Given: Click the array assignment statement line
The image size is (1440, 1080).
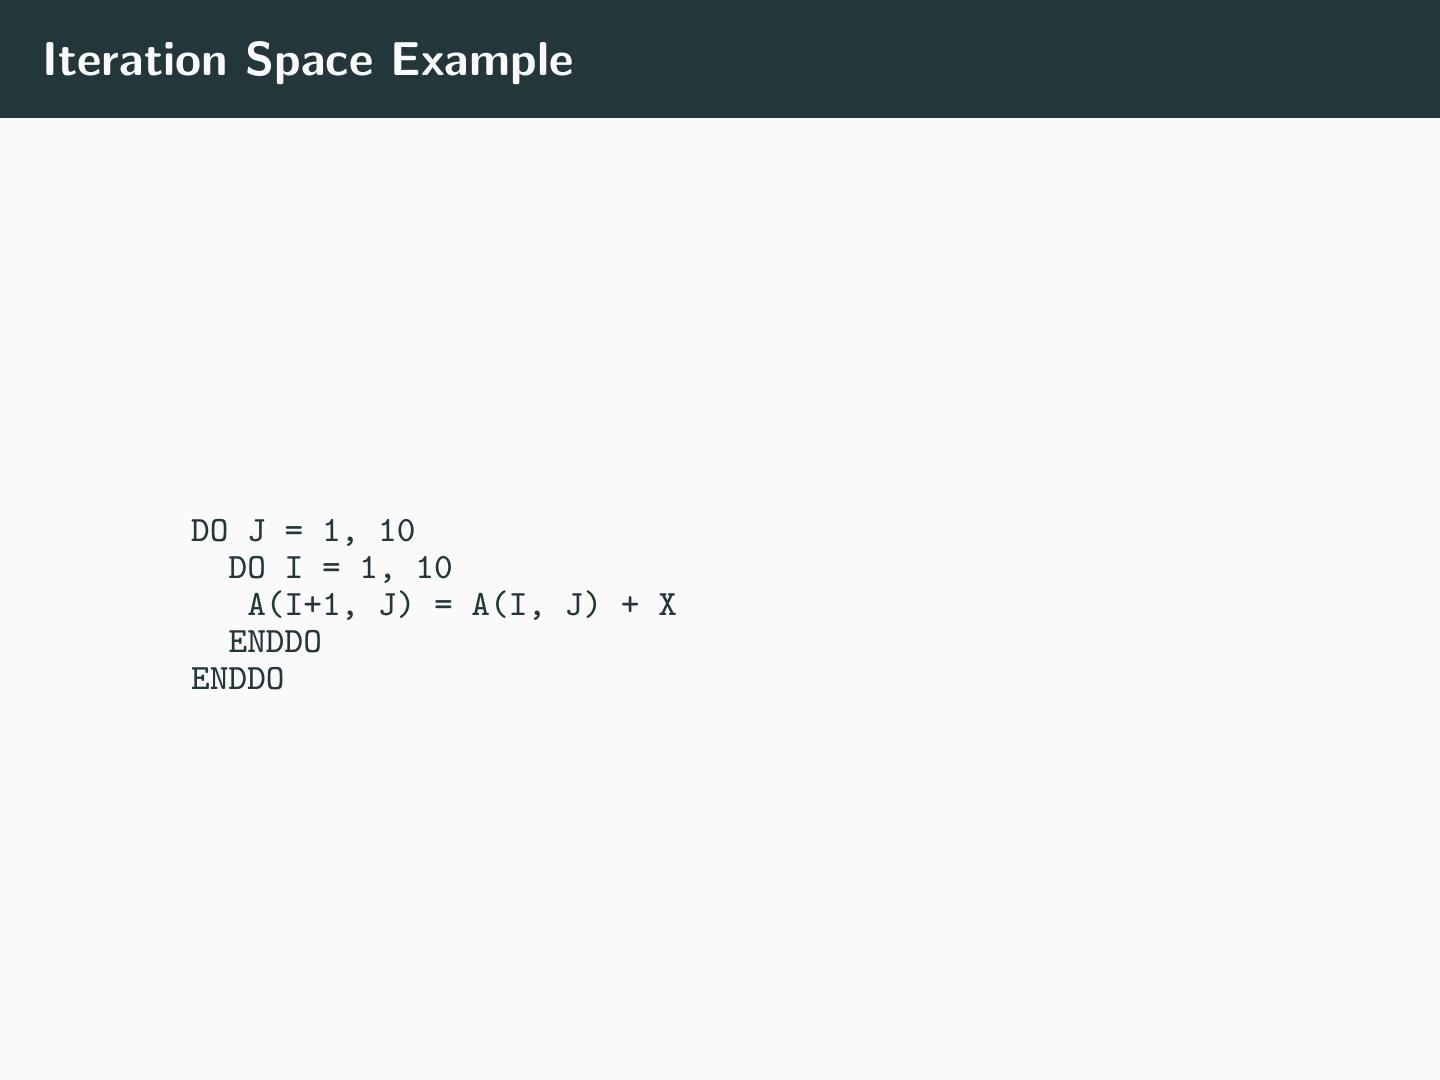Looking at the screenshot, I should 462,605.
